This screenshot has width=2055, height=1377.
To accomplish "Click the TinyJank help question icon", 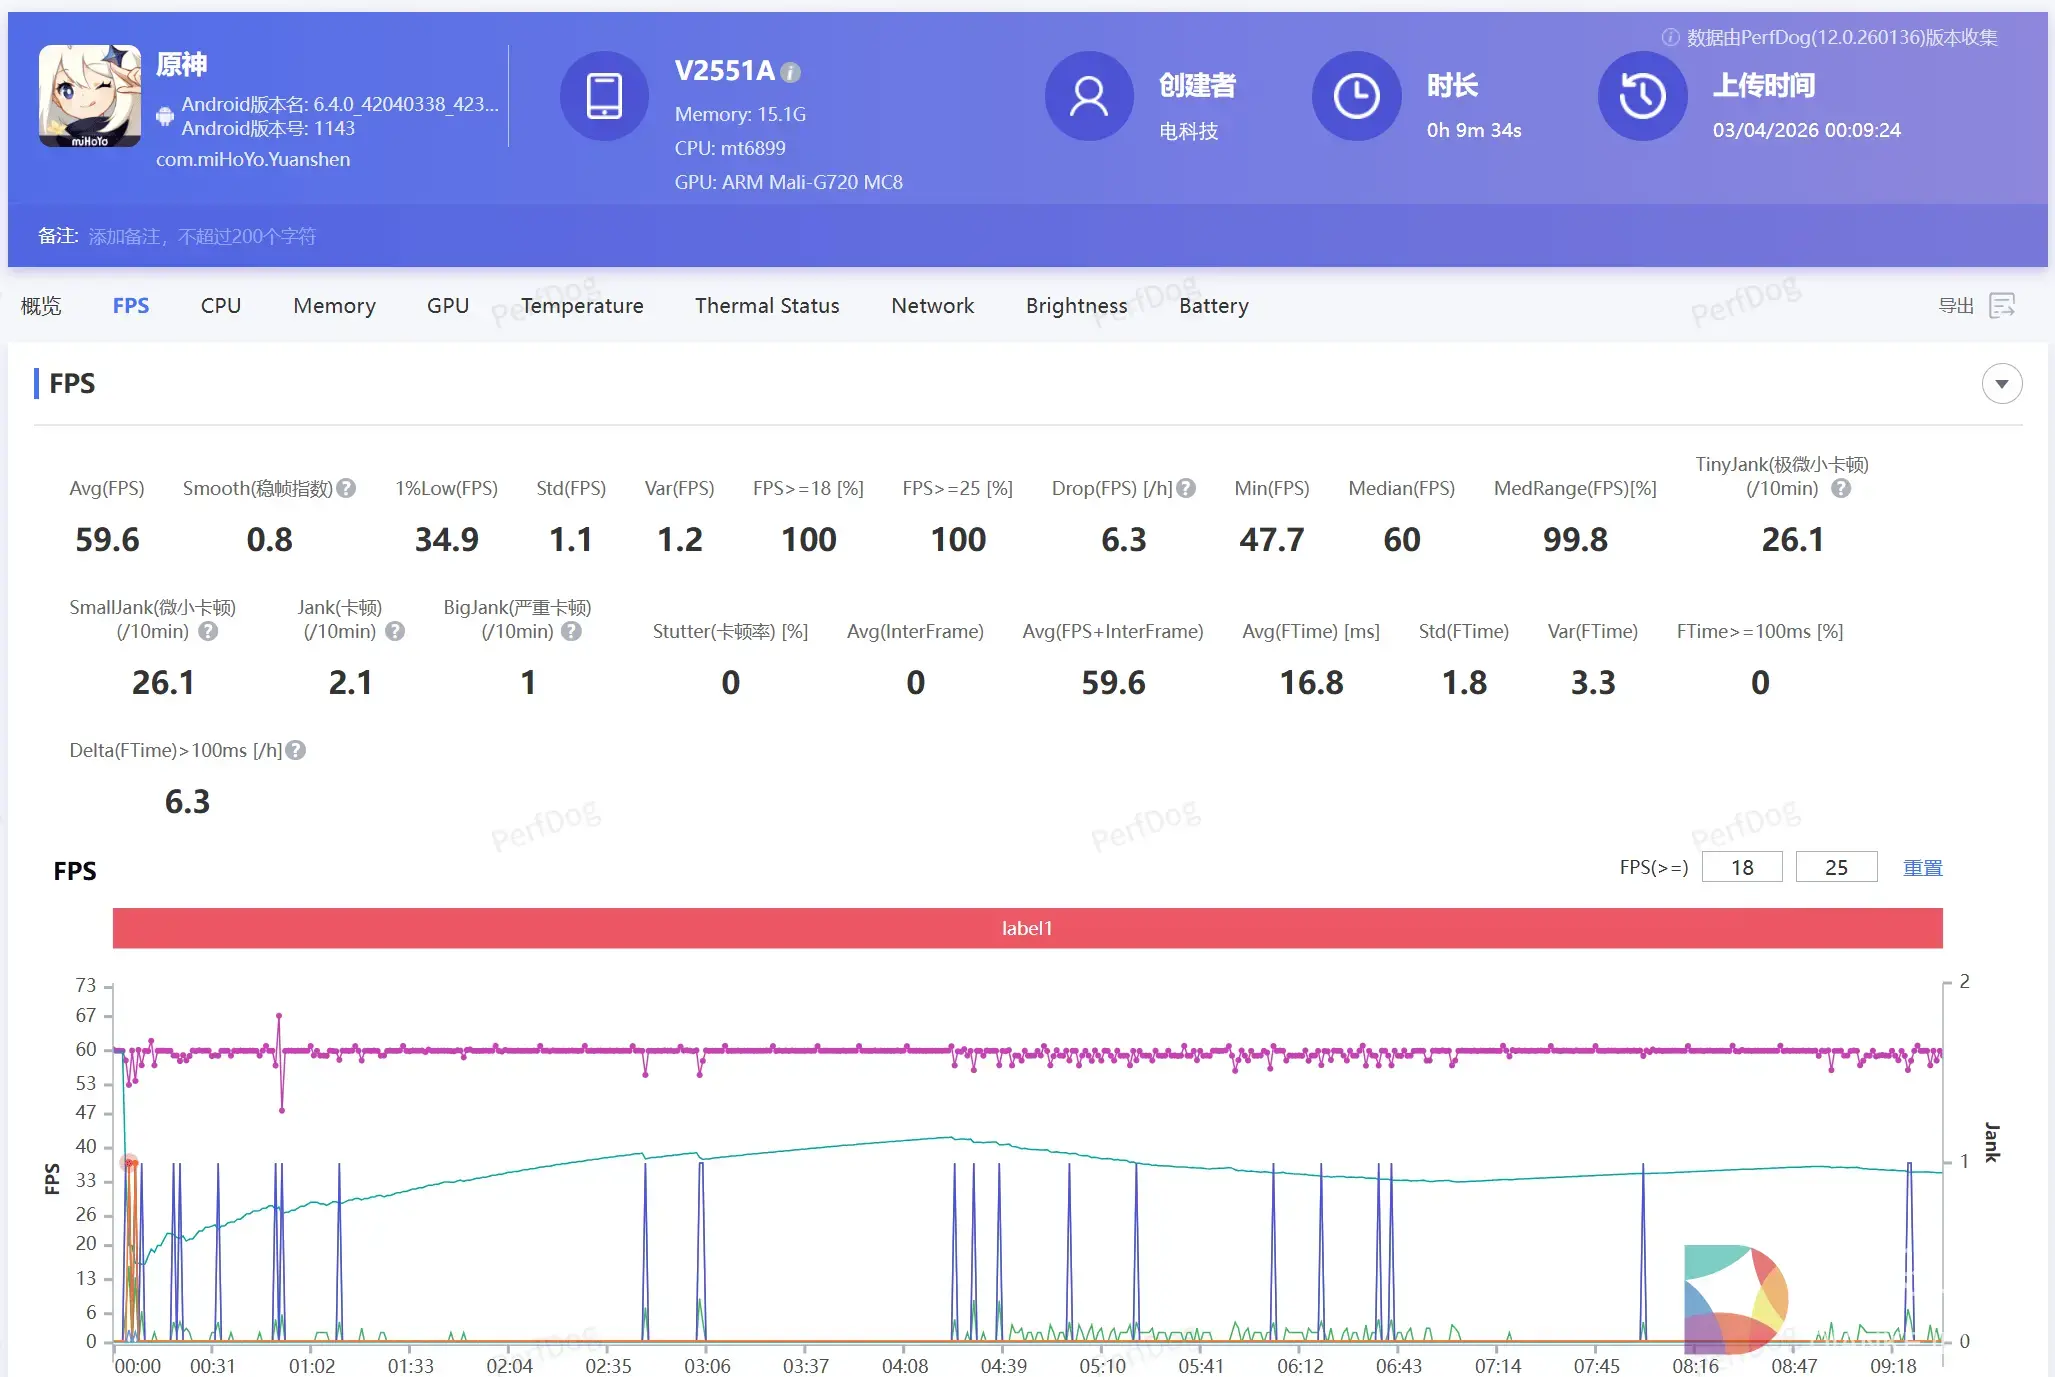I will [x=1841, y=488].
